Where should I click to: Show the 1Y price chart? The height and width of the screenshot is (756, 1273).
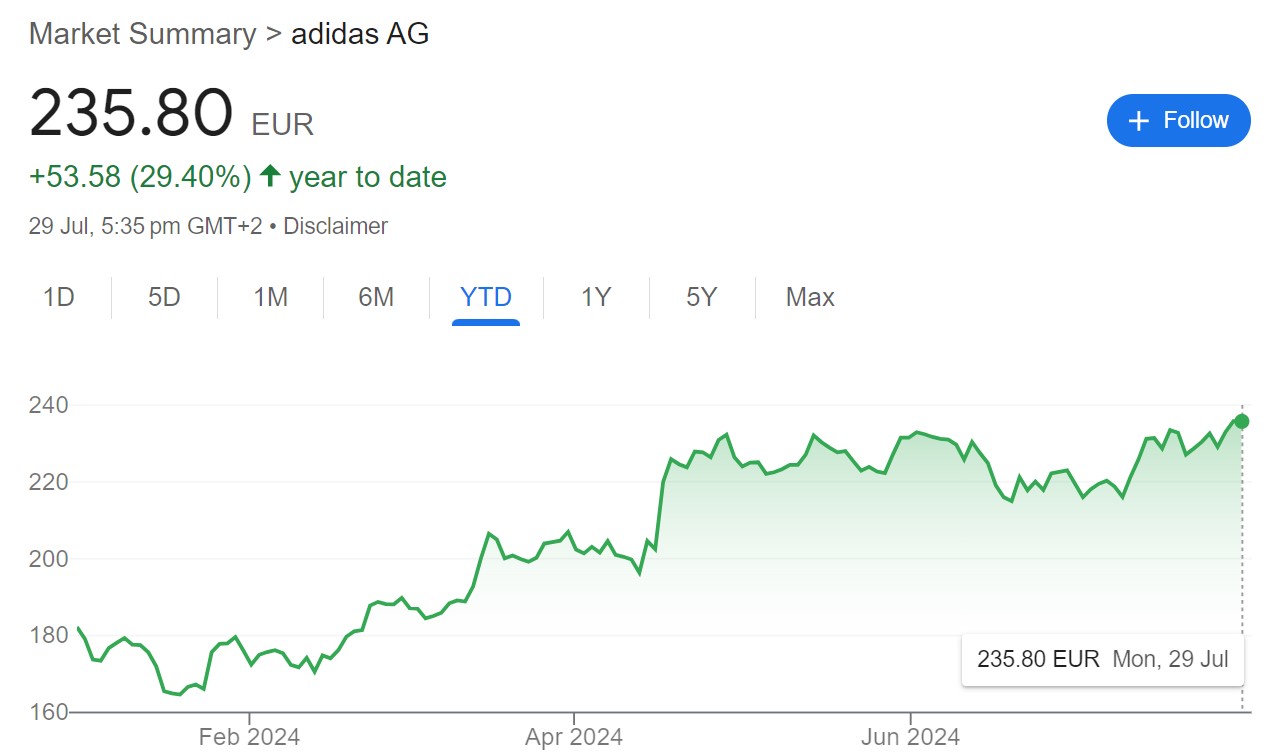596,297
